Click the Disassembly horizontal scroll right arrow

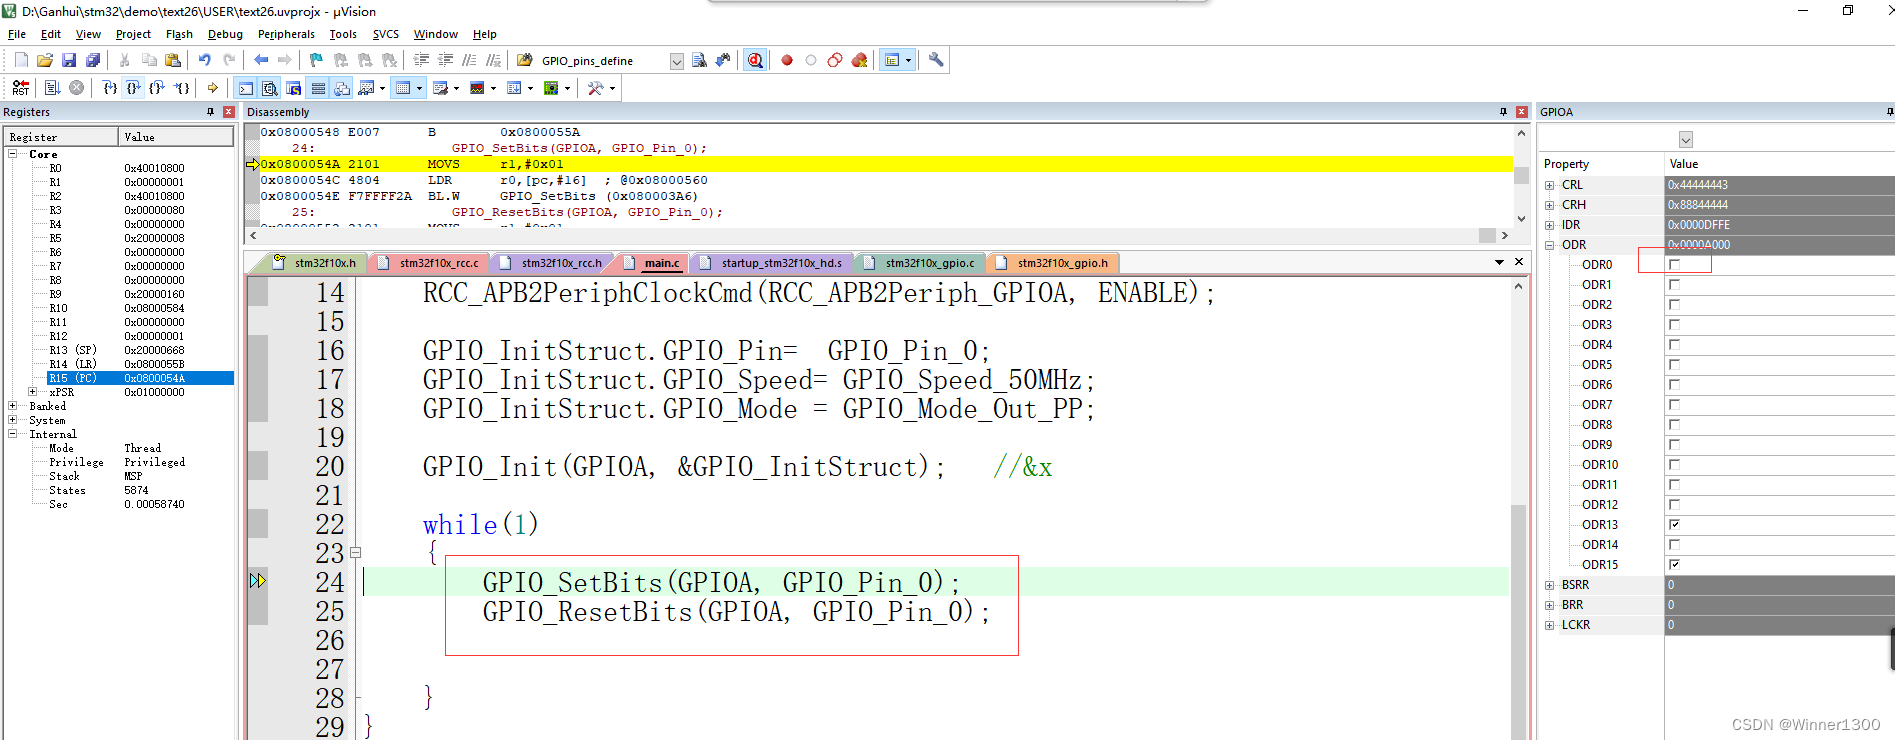[x=1504, y=235]
